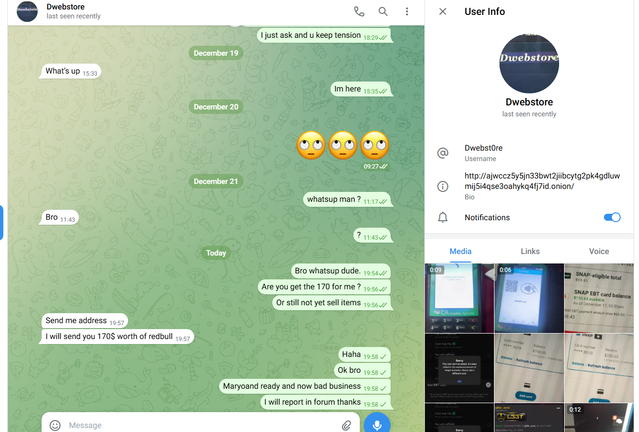Screen dimensions: 639x432
Task: Click the Message input field
Action: click(x=200, y=425)
